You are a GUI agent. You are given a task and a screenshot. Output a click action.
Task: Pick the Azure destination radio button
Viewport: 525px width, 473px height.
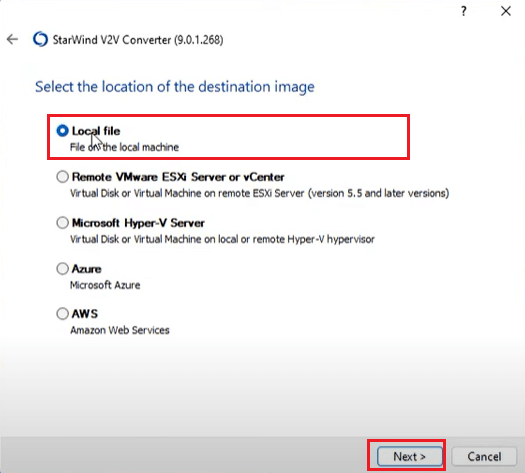[63, 268]
